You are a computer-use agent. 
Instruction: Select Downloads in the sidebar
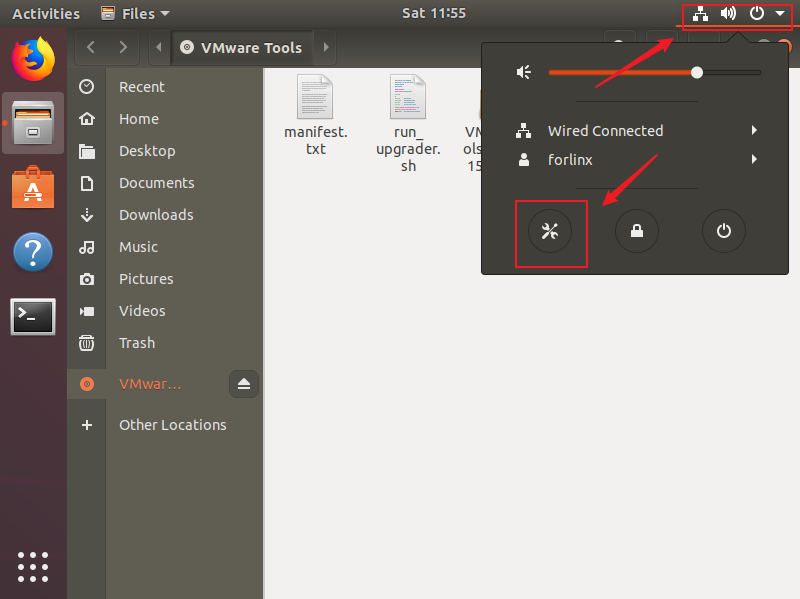156,215
